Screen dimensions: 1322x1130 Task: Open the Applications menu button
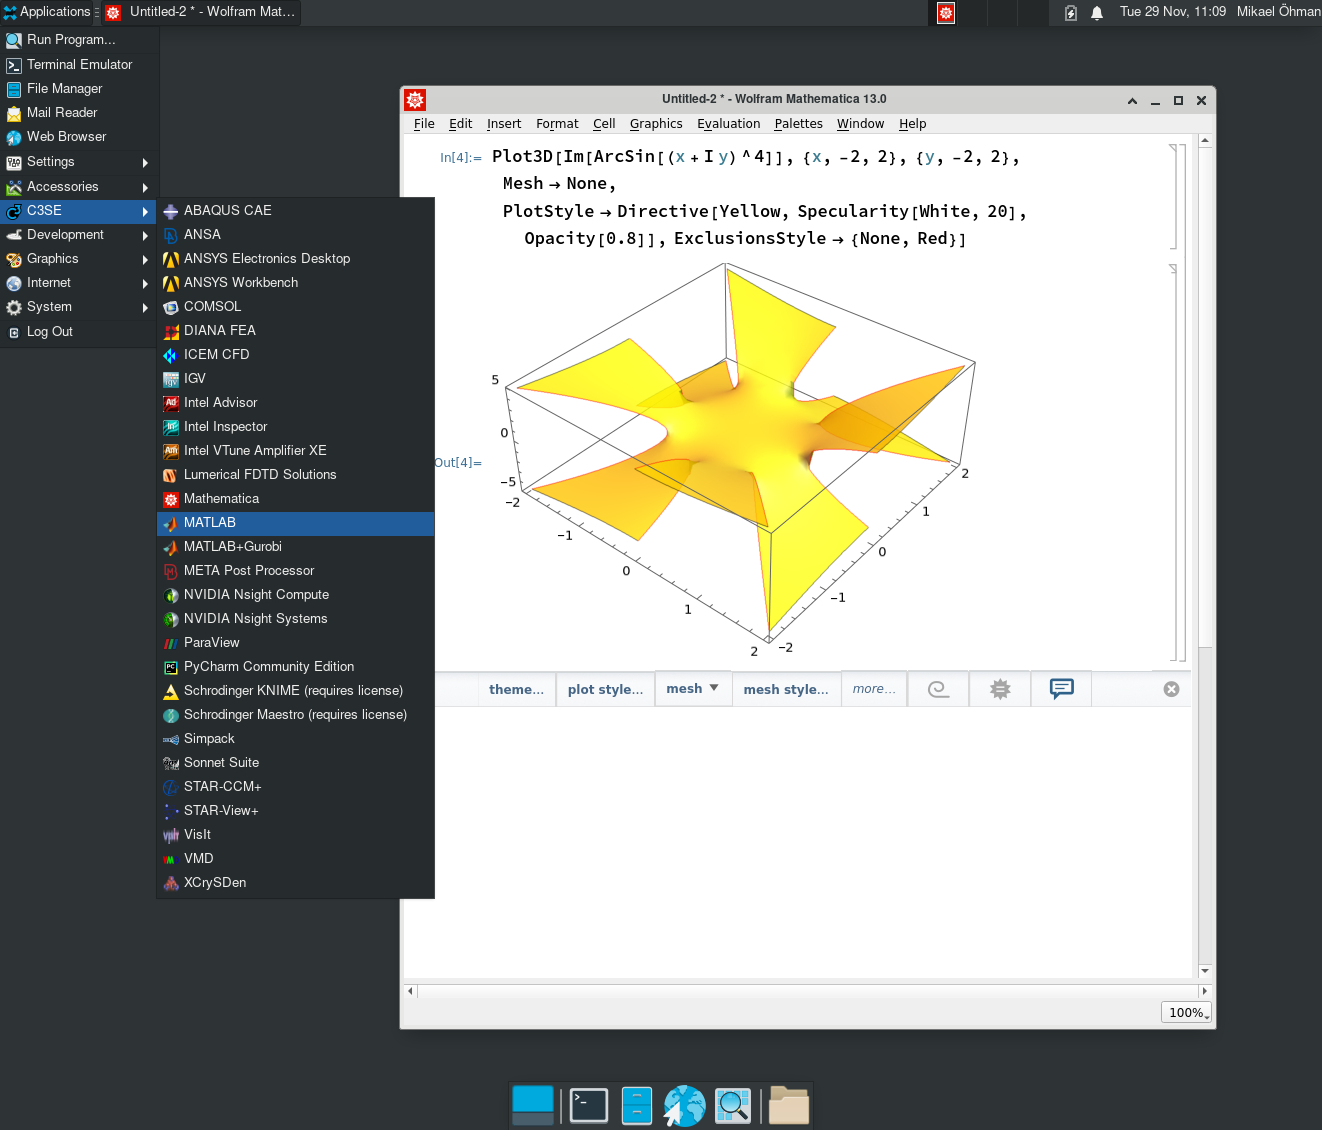click(x=47, y=12)
